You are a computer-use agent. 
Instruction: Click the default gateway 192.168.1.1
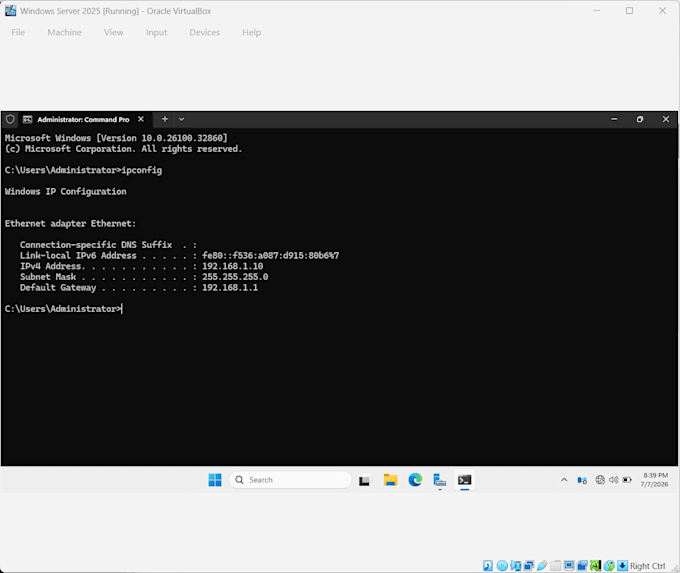(x=230, y=288)
